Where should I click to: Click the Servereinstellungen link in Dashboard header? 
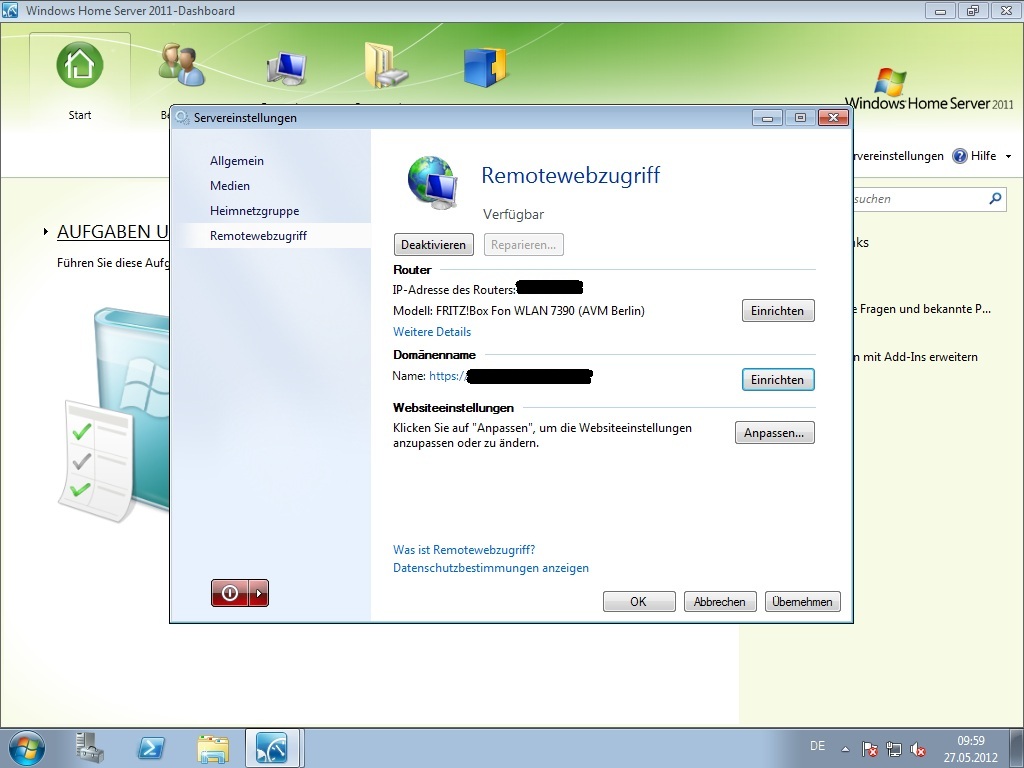coord(899,156)
